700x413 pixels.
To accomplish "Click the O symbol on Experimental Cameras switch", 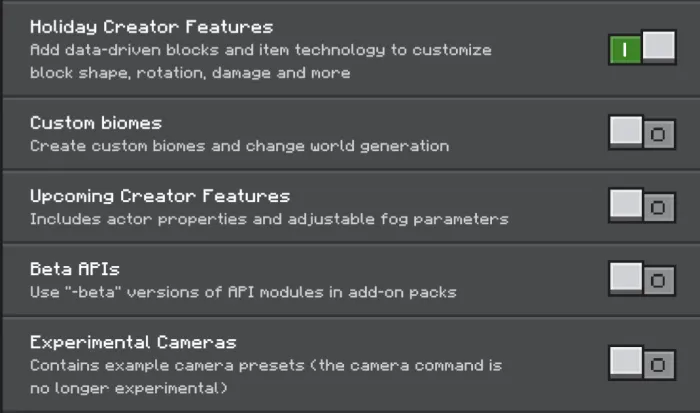I will (x=658, y=365).
